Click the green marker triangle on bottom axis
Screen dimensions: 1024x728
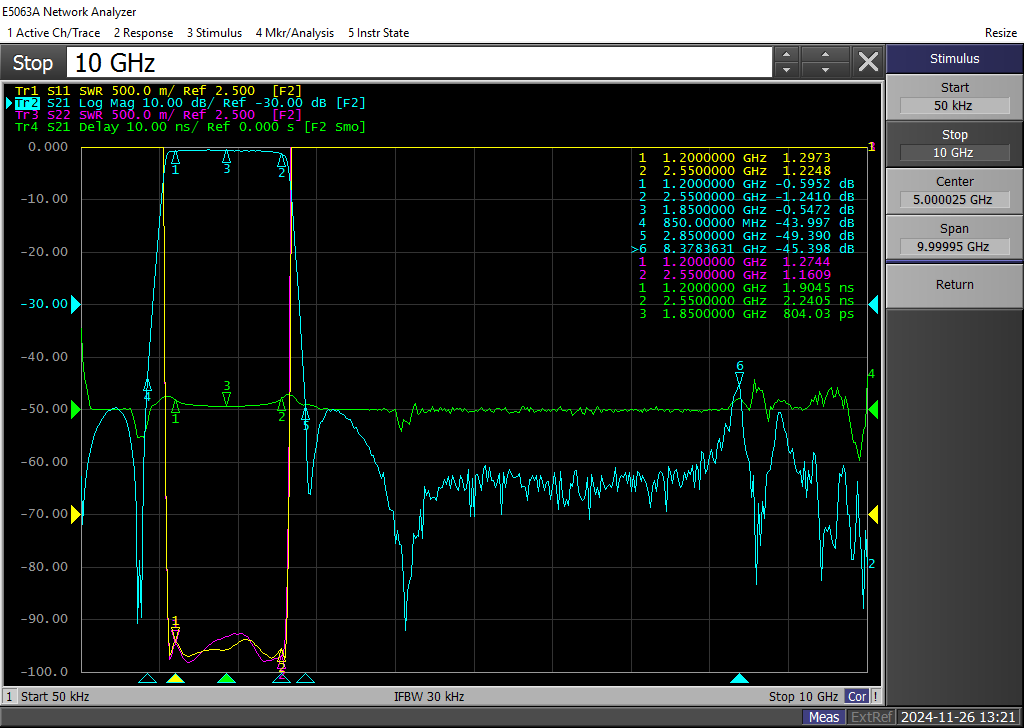coord(227,679)
